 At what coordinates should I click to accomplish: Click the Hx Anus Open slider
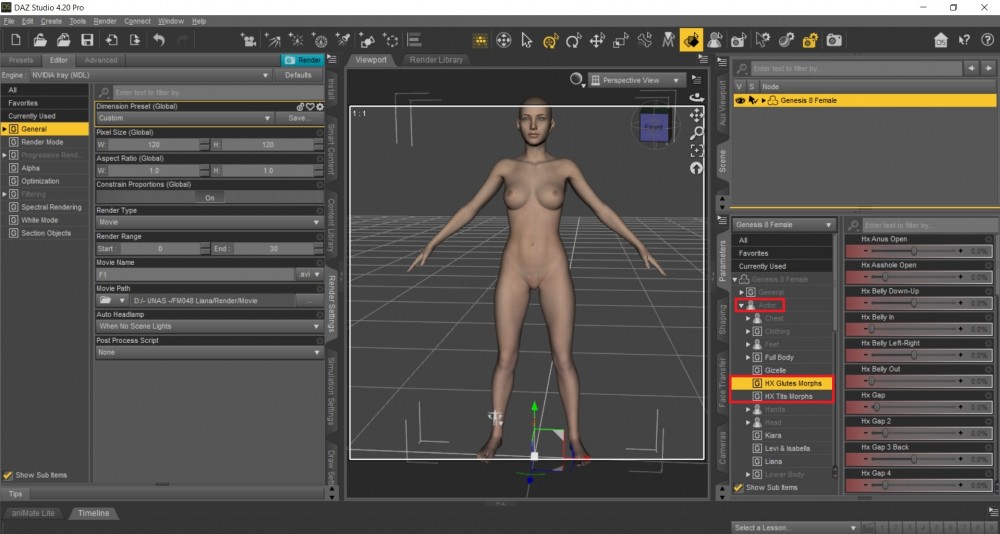(x=913, y=251)
